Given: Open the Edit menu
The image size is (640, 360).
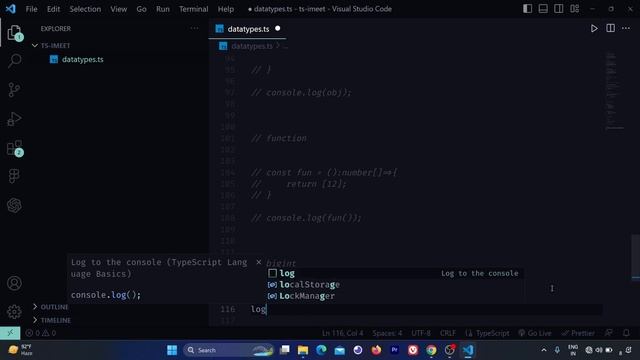Looking at the screenshot, I should (x=53, y=9).
